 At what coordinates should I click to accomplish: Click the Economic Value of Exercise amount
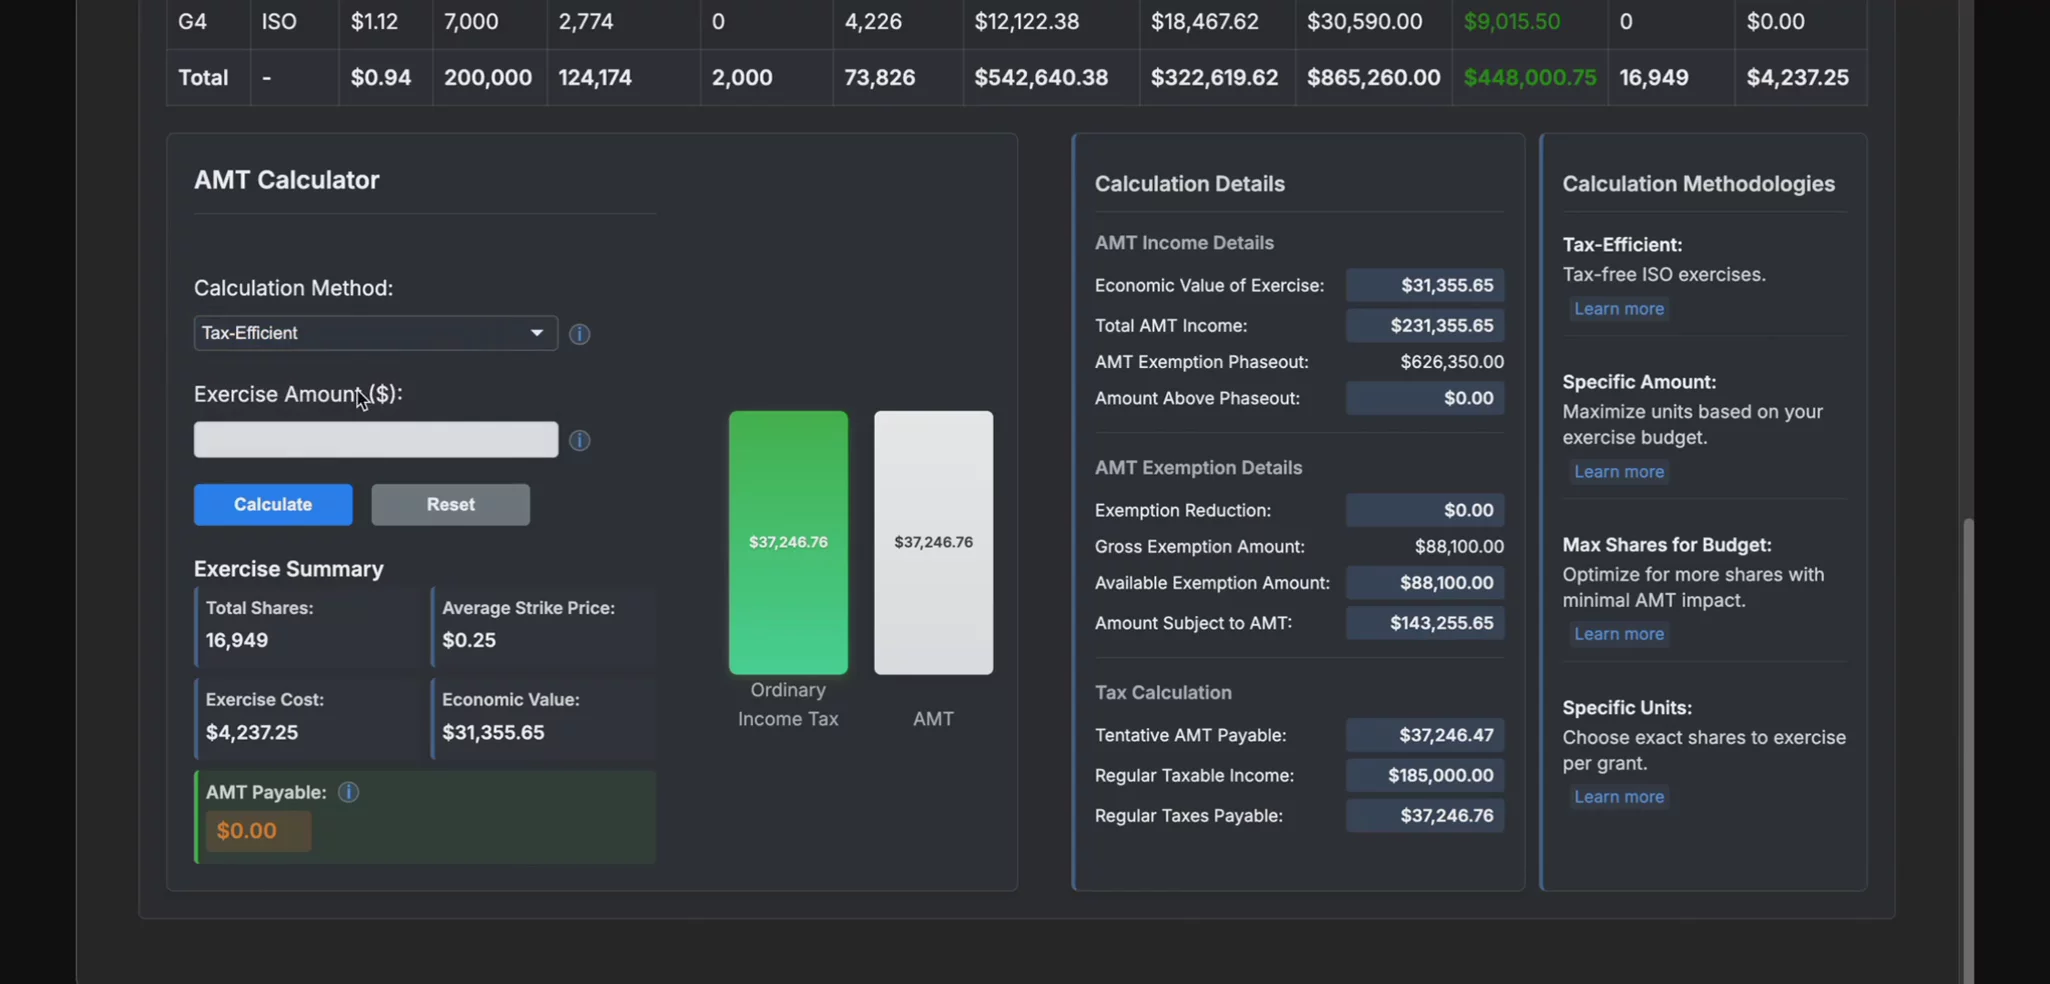[x=1424, y=286]
